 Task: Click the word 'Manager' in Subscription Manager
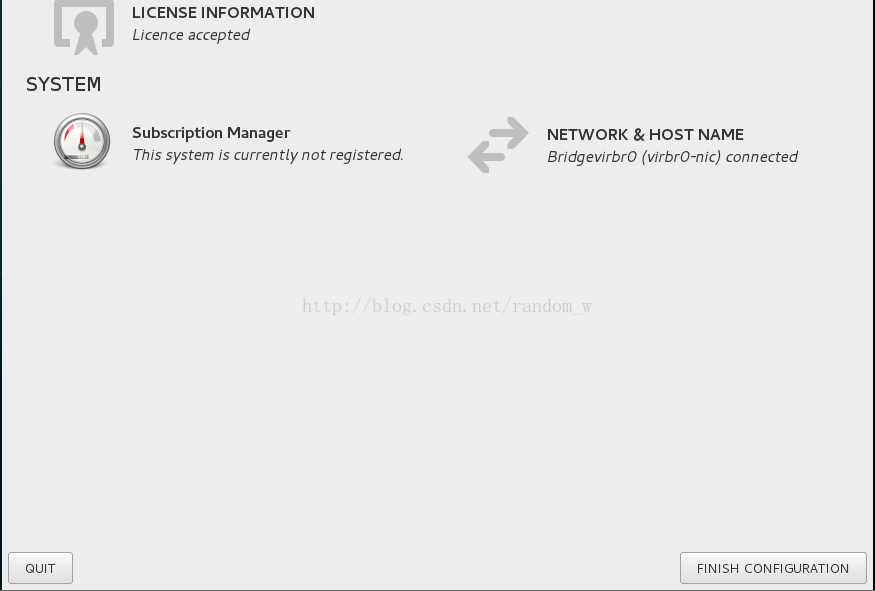click(x=258, y=133)
